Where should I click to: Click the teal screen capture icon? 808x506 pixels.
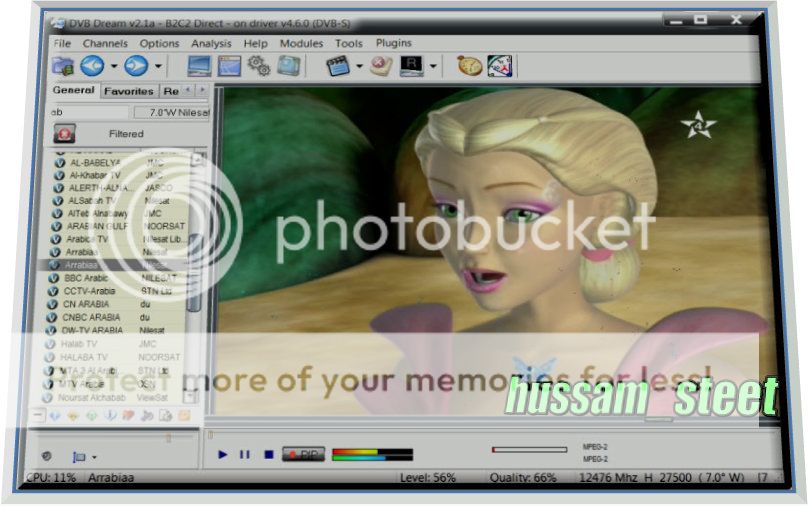point(289,65)
